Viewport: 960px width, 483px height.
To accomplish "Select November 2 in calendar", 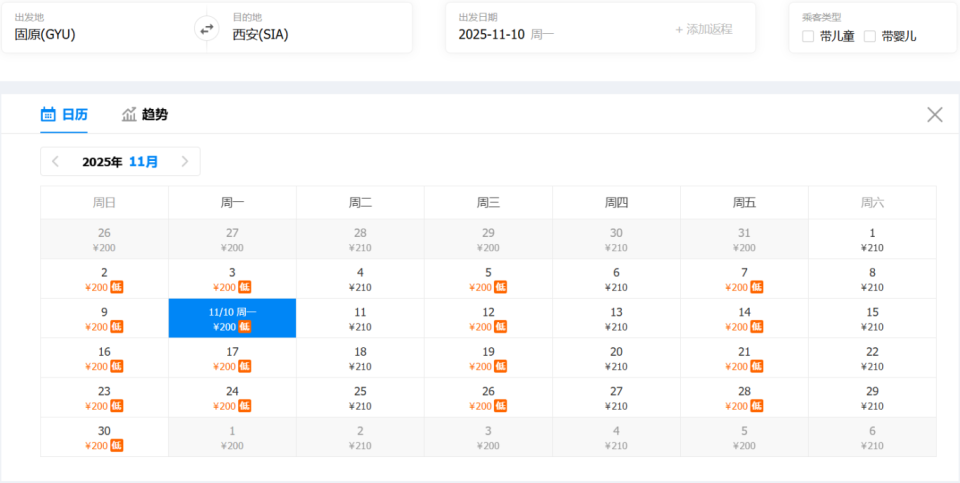I will 105,279.
